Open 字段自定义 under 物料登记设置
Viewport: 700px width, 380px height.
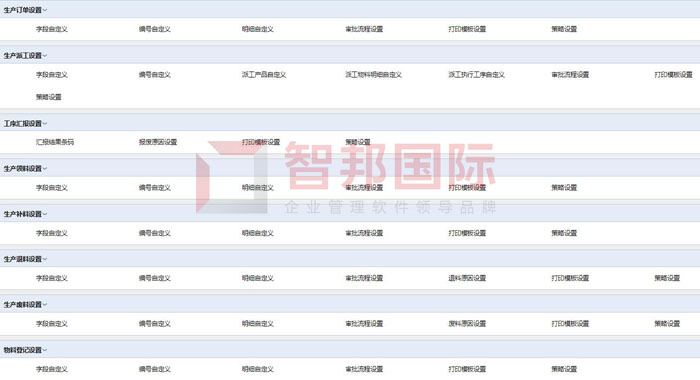coord(52,369)
